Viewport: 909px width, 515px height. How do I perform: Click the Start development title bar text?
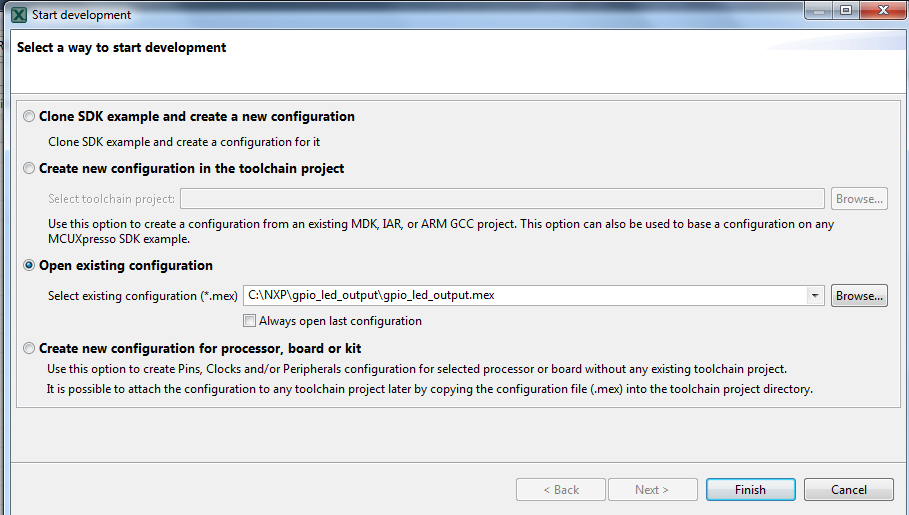tap(81, 15)
